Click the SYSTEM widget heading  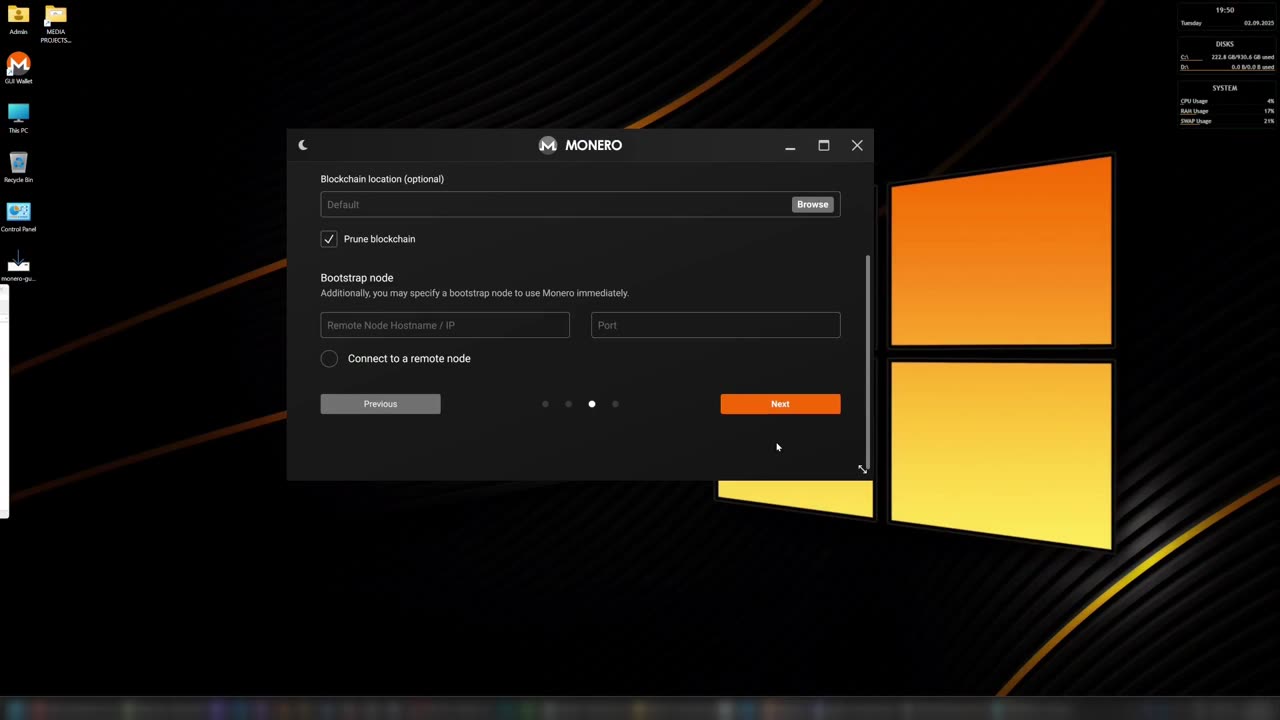(x=1225, y=88)
